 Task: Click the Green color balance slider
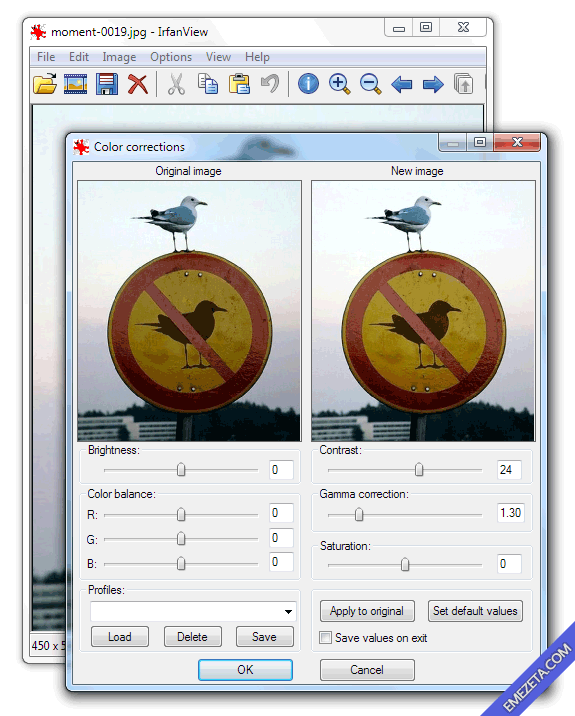point(181,539)
